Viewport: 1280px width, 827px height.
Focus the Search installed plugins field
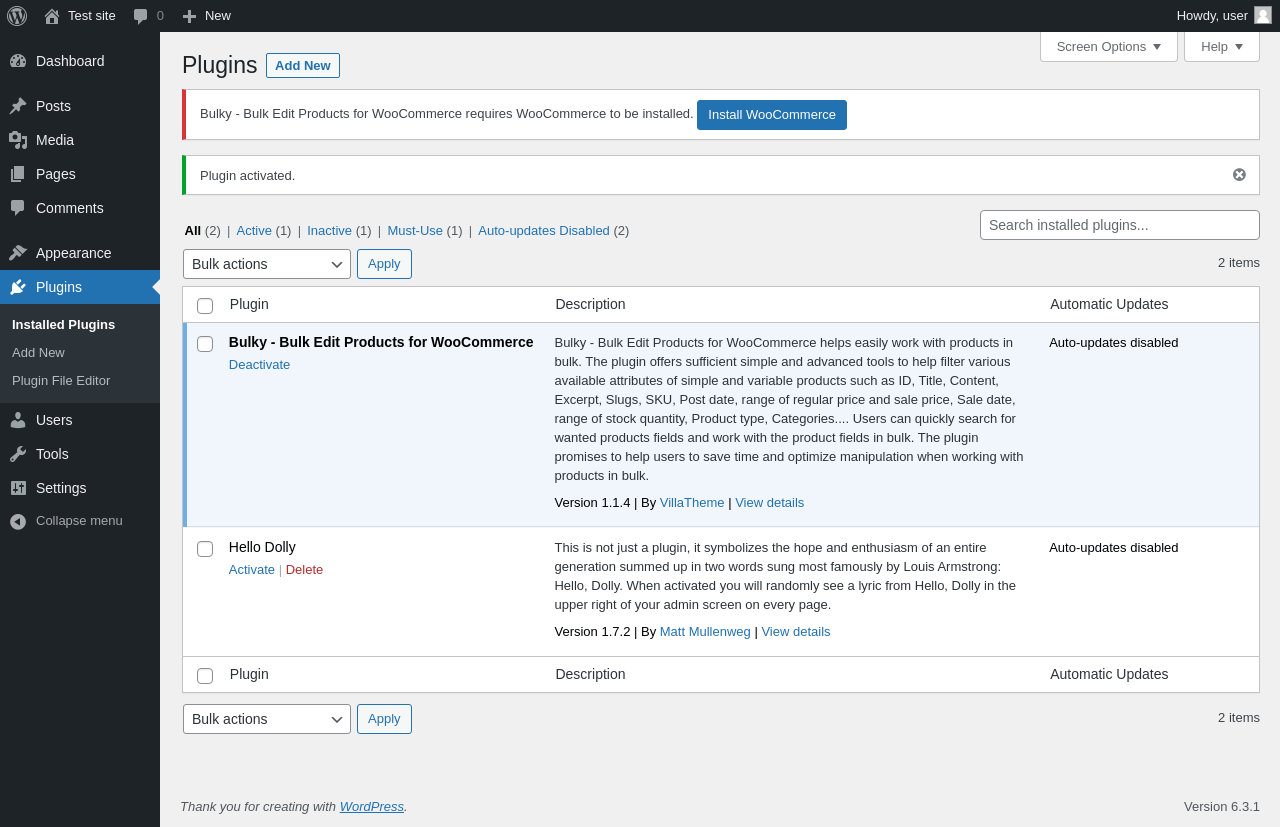pos(1120,225)
